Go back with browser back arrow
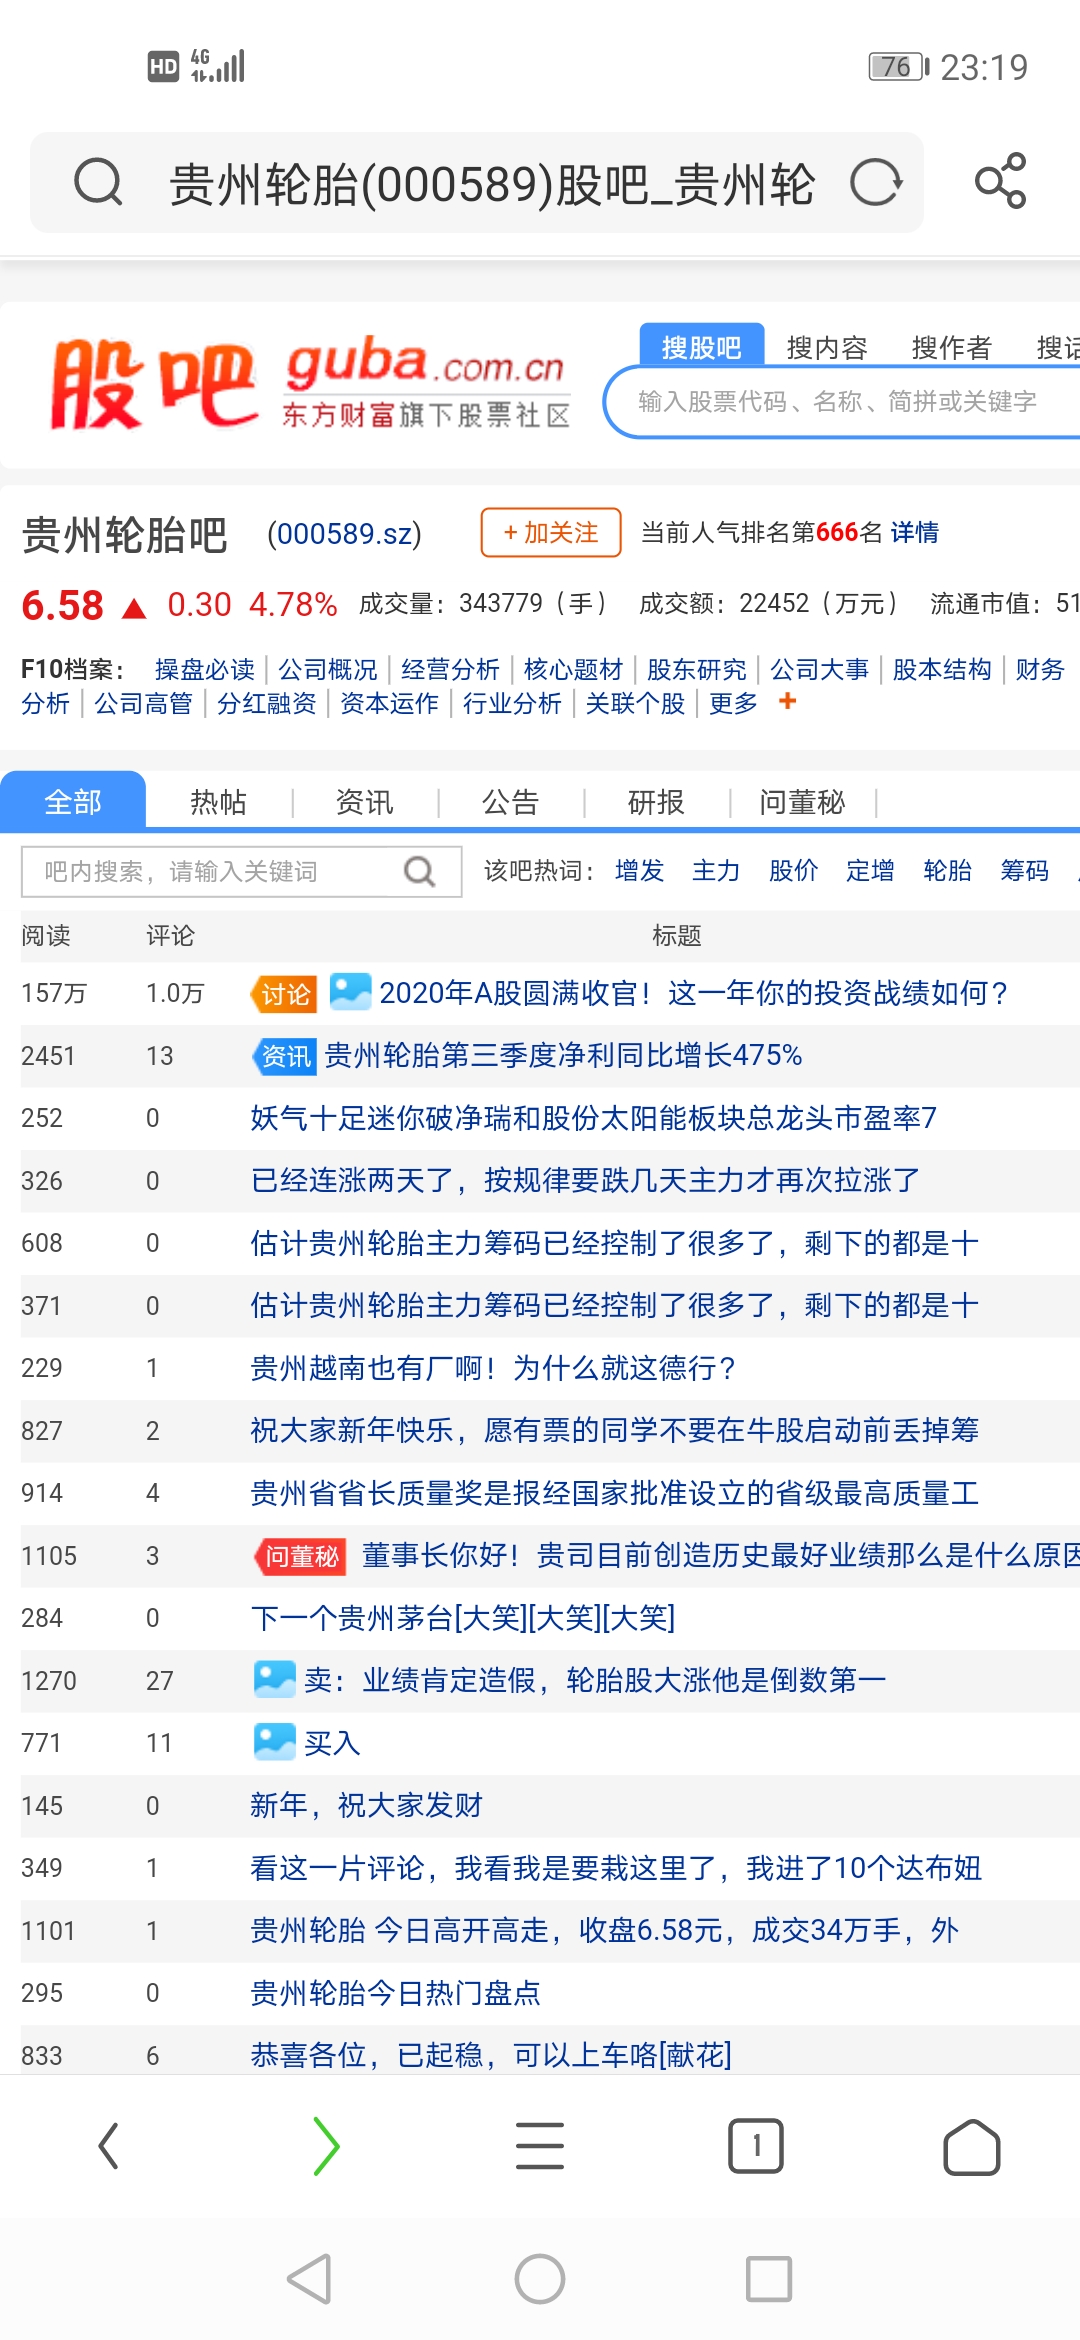Image resolution: width=1080 pixels, height=2340 pixels. click(108, 2146)
